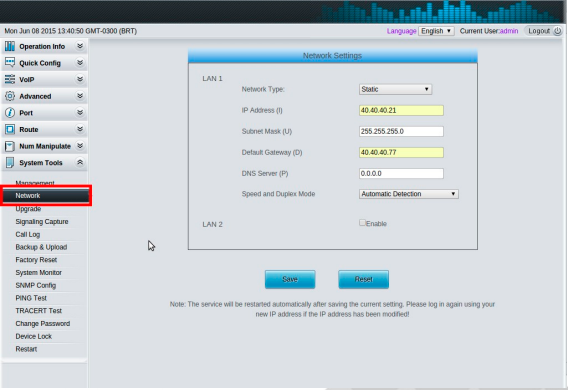568x390 pixels.
Task: Click the Port info icon
Action: tap(10, 113)
